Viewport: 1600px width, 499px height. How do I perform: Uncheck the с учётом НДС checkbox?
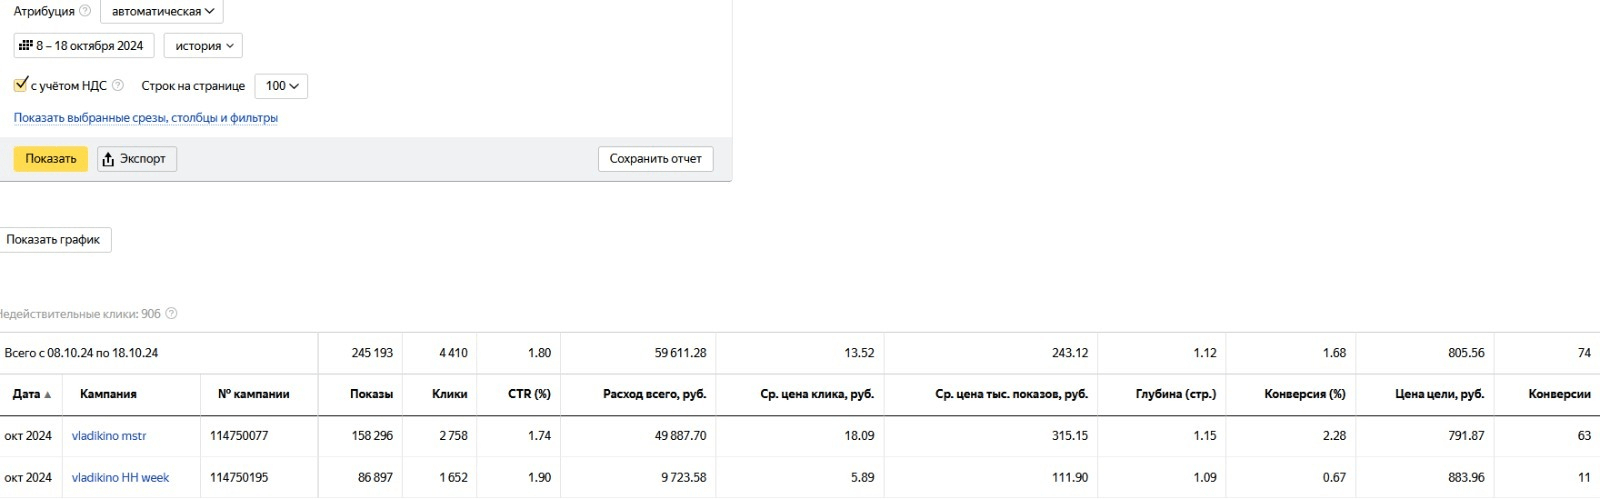coord(20,84)
